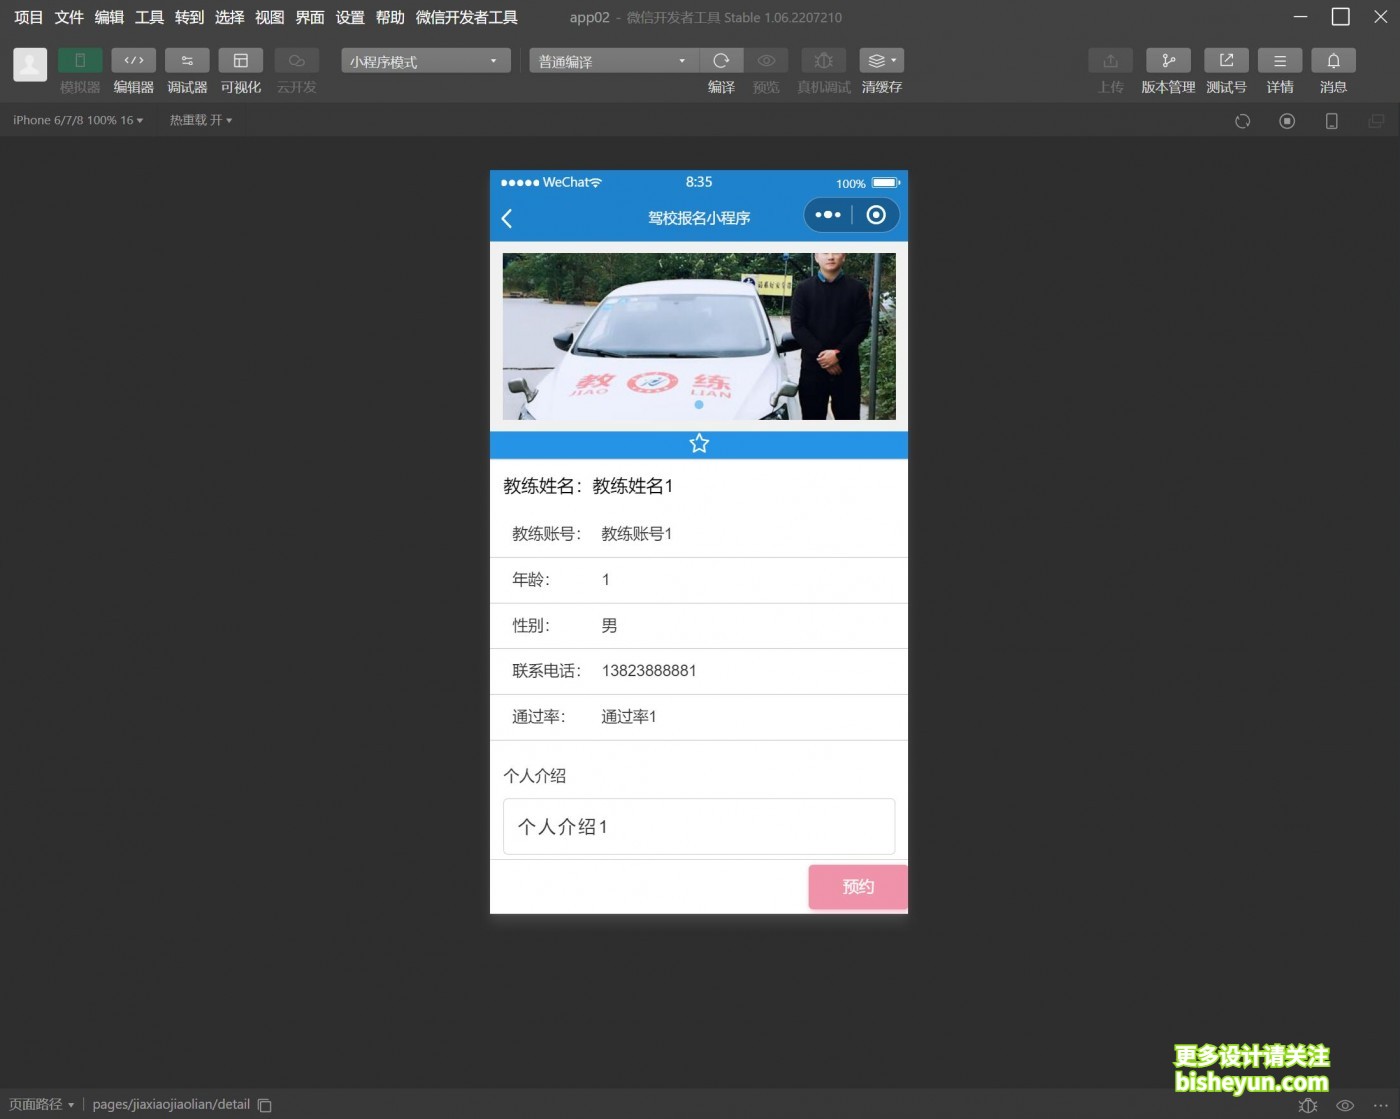Toggle the visualization (可视化) panel
The width and height of the screenshot is (1400, 1119).
pyautogui.click(x=241, y=61)
